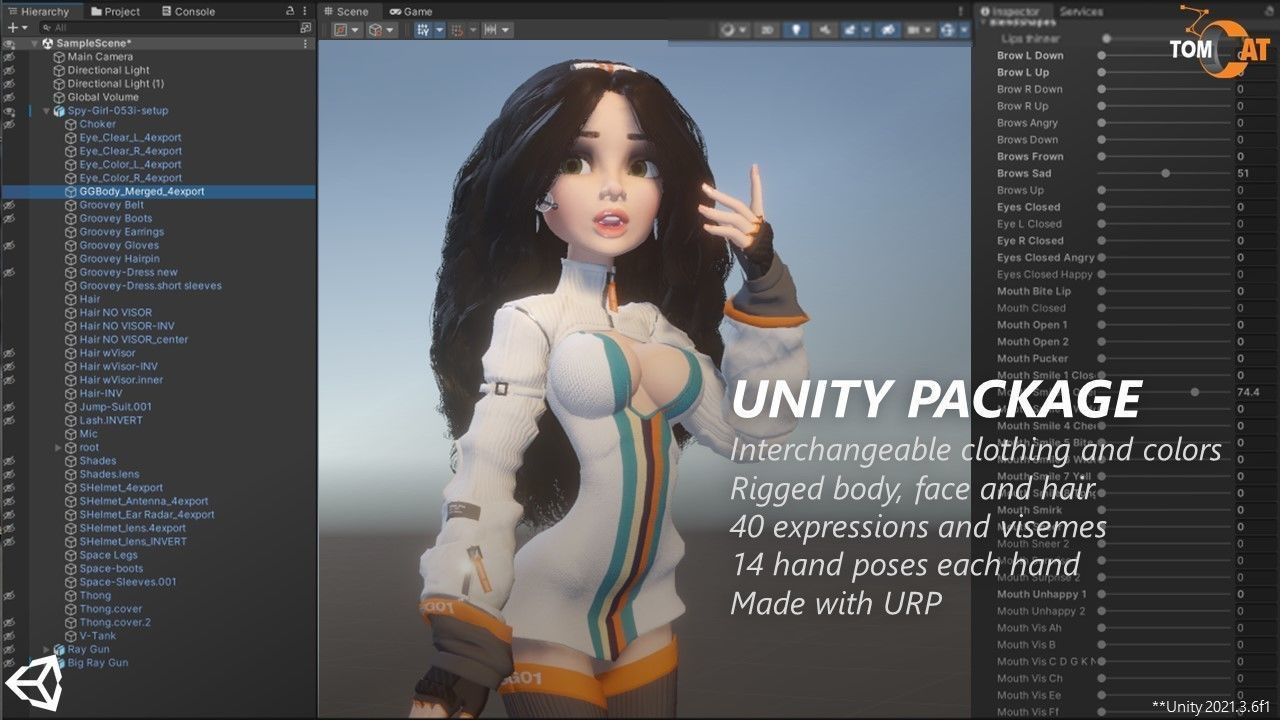Viewport: 1280px width, 720px height.
Task: Toggle scene view lighting in Scene toolbar
Action: 796,29
